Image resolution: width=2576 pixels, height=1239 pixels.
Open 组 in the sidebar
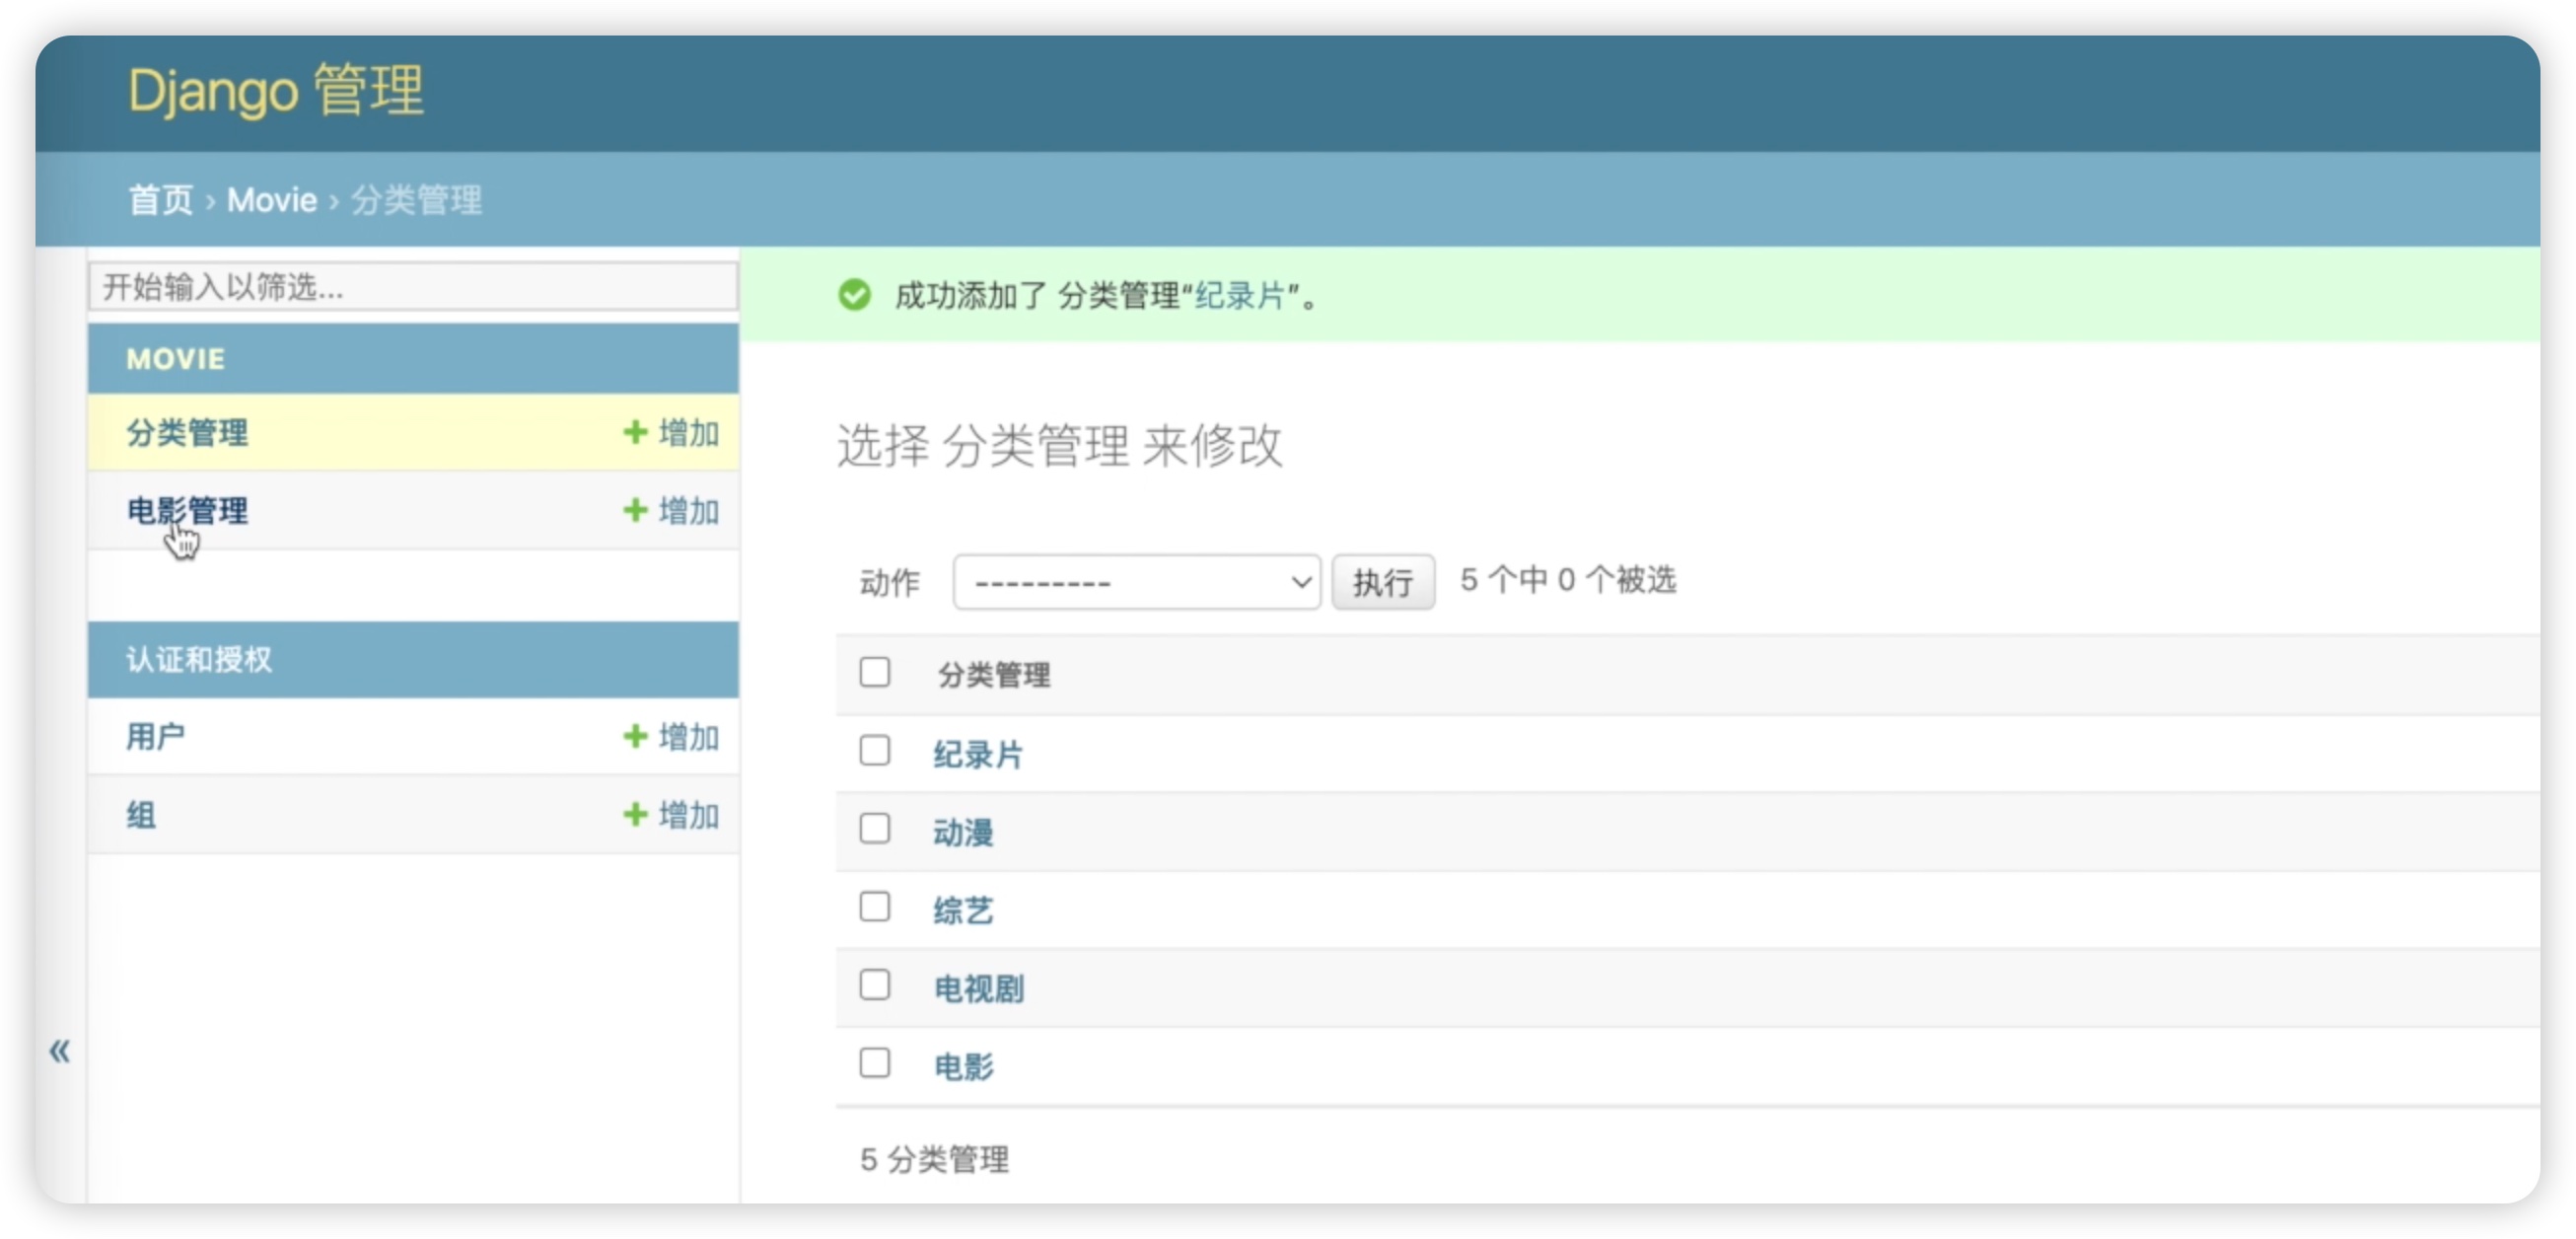(x=141, y=814)
